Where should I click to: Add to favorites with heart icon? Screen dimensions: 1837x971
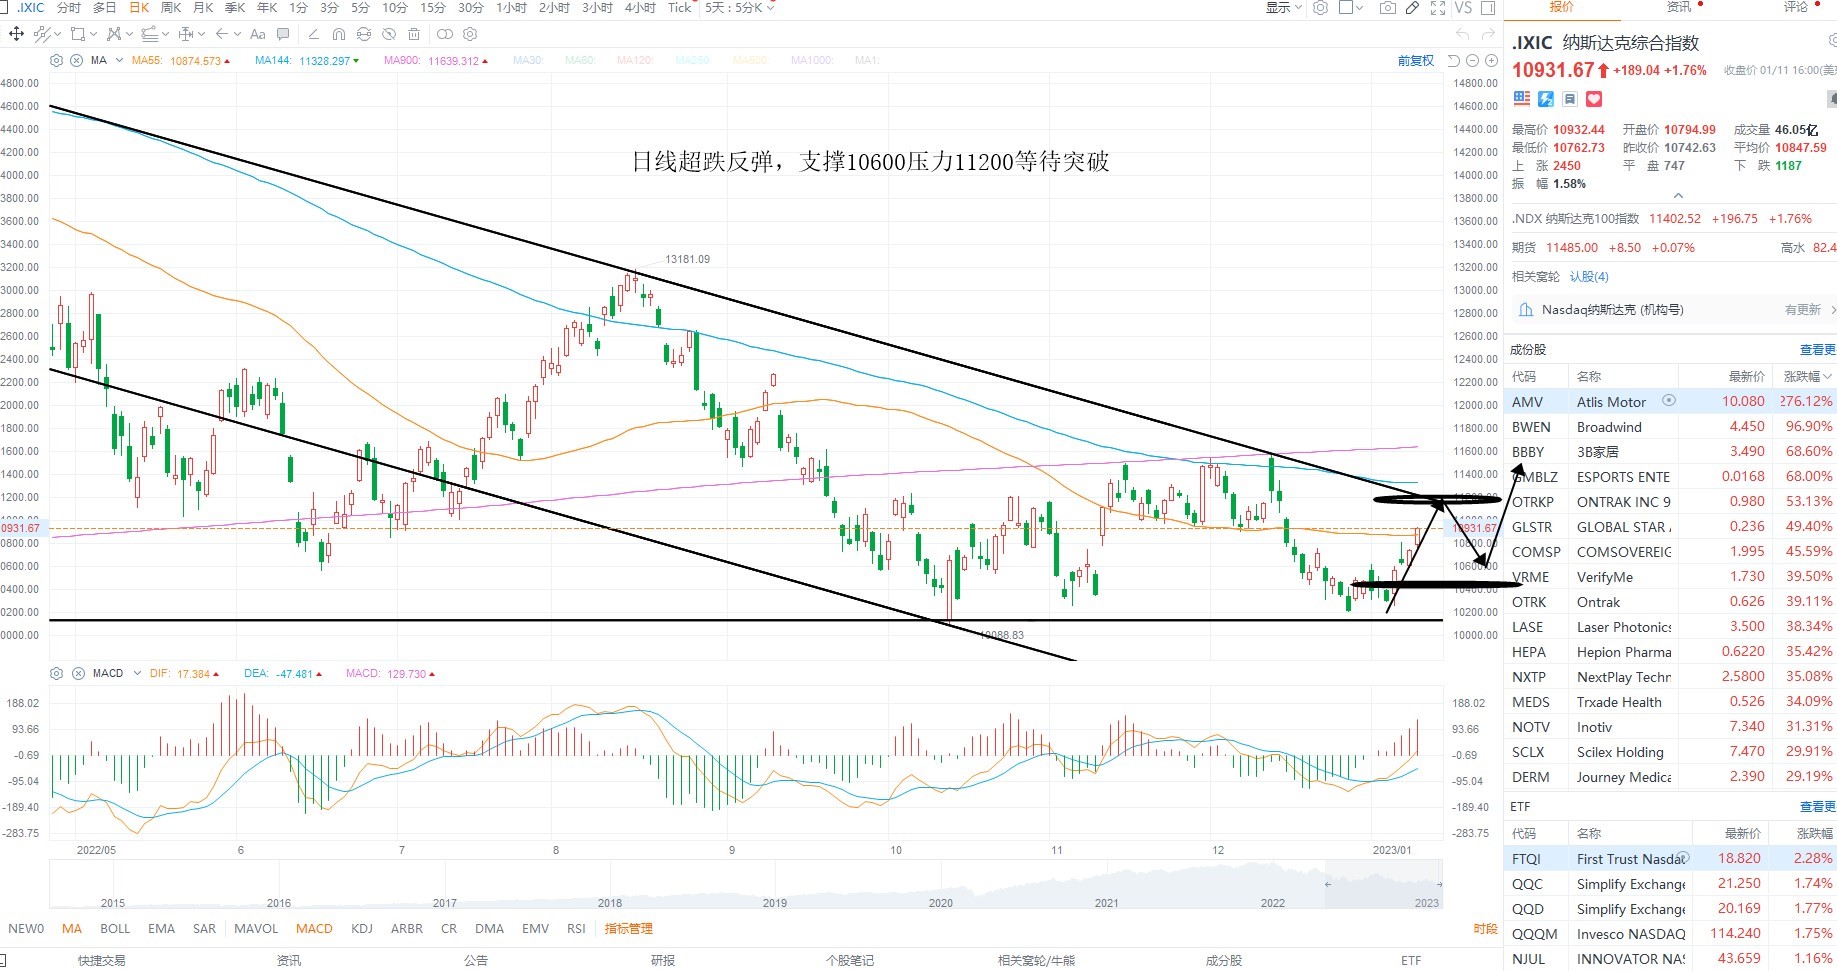1594,99
